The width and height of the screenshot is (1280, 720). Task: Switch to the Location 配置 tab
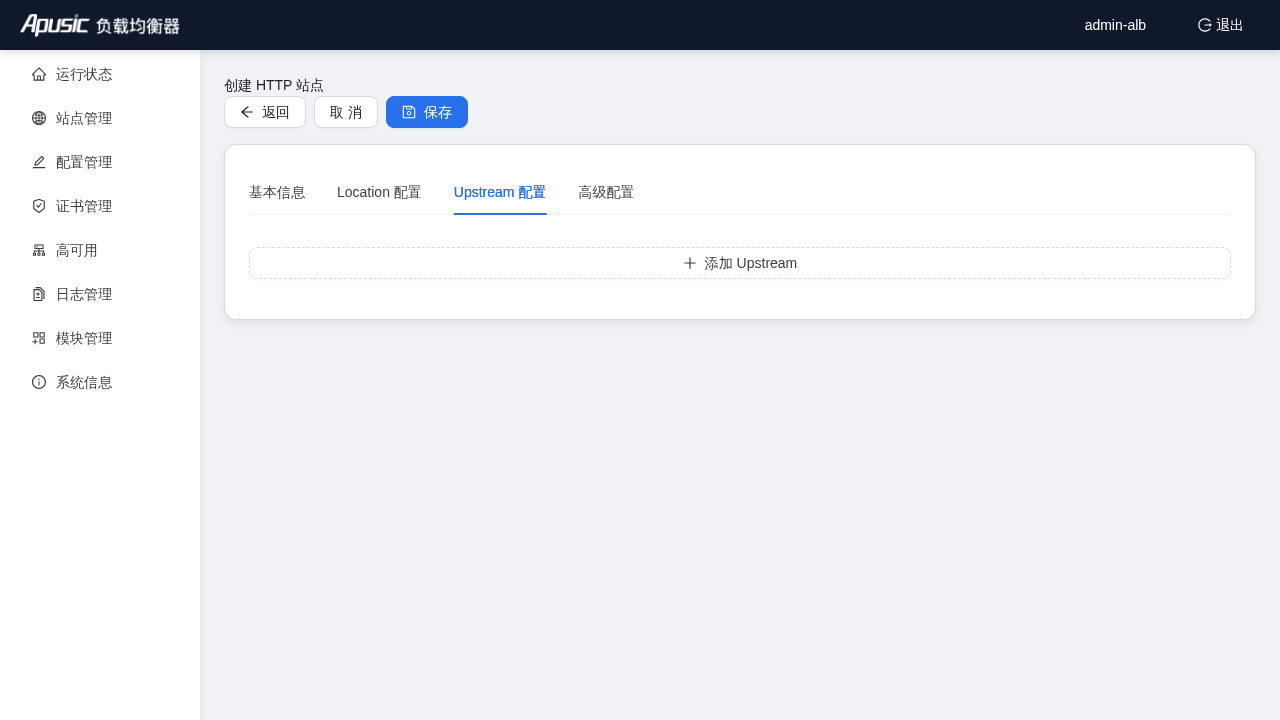[x=379, y=192]
